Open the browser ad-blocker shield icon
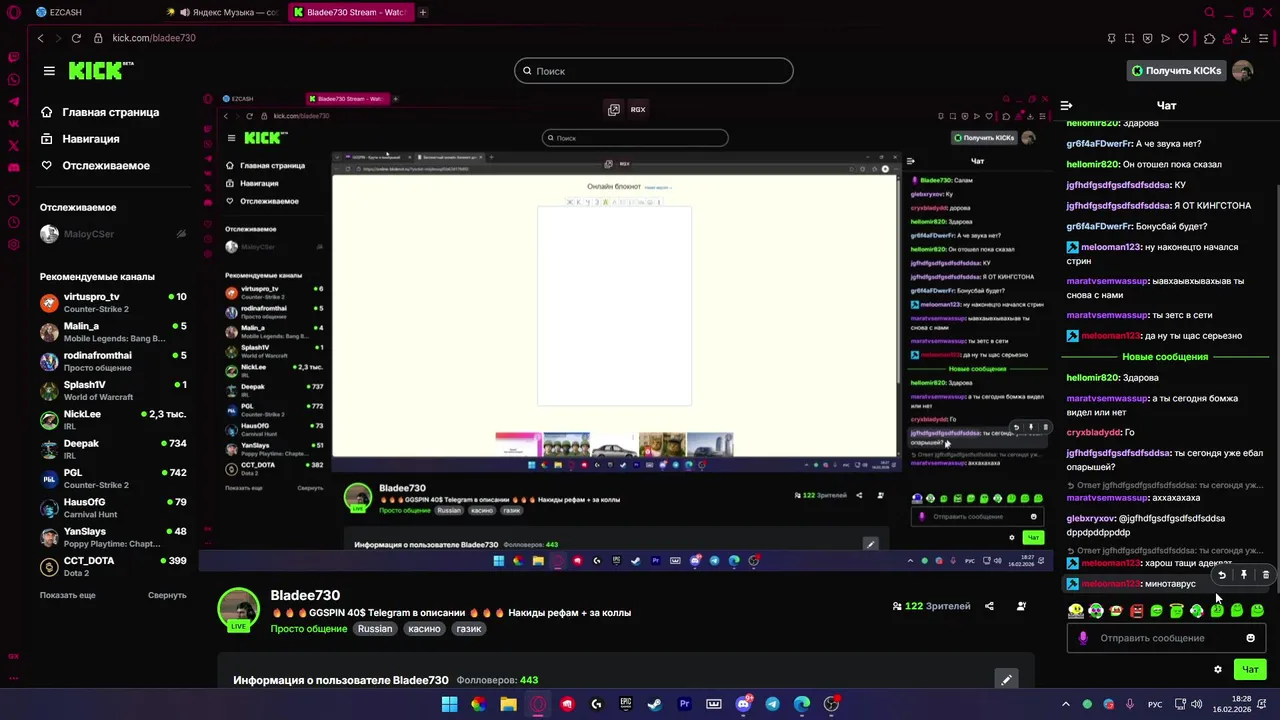The height and width of the screenshot is (720, 1280). 1147,38
